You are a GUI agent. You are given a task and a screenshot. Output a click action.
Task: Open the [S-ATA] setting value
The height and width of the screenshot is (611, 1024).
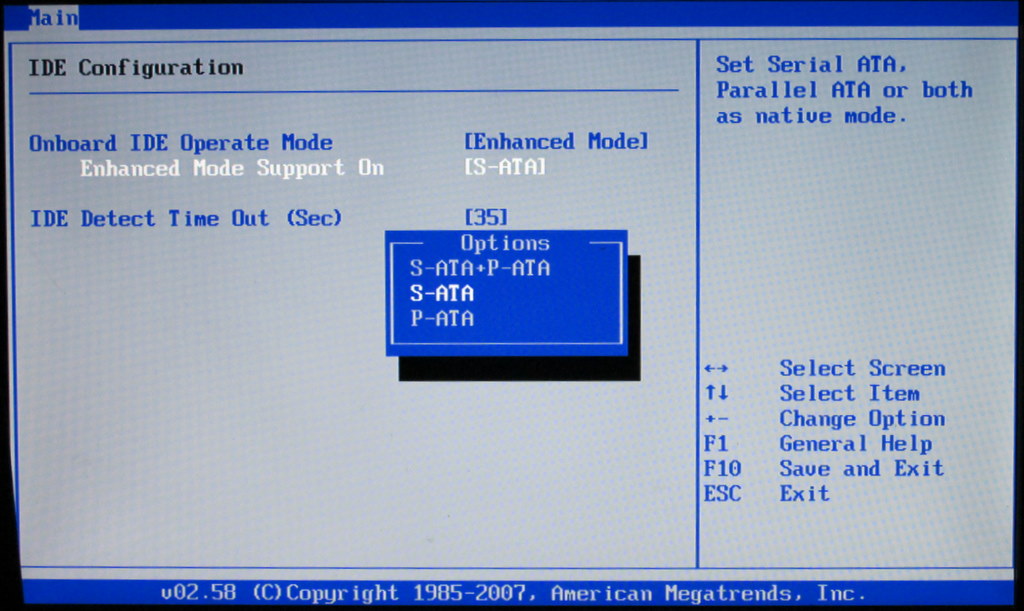[x=505, y=167]
